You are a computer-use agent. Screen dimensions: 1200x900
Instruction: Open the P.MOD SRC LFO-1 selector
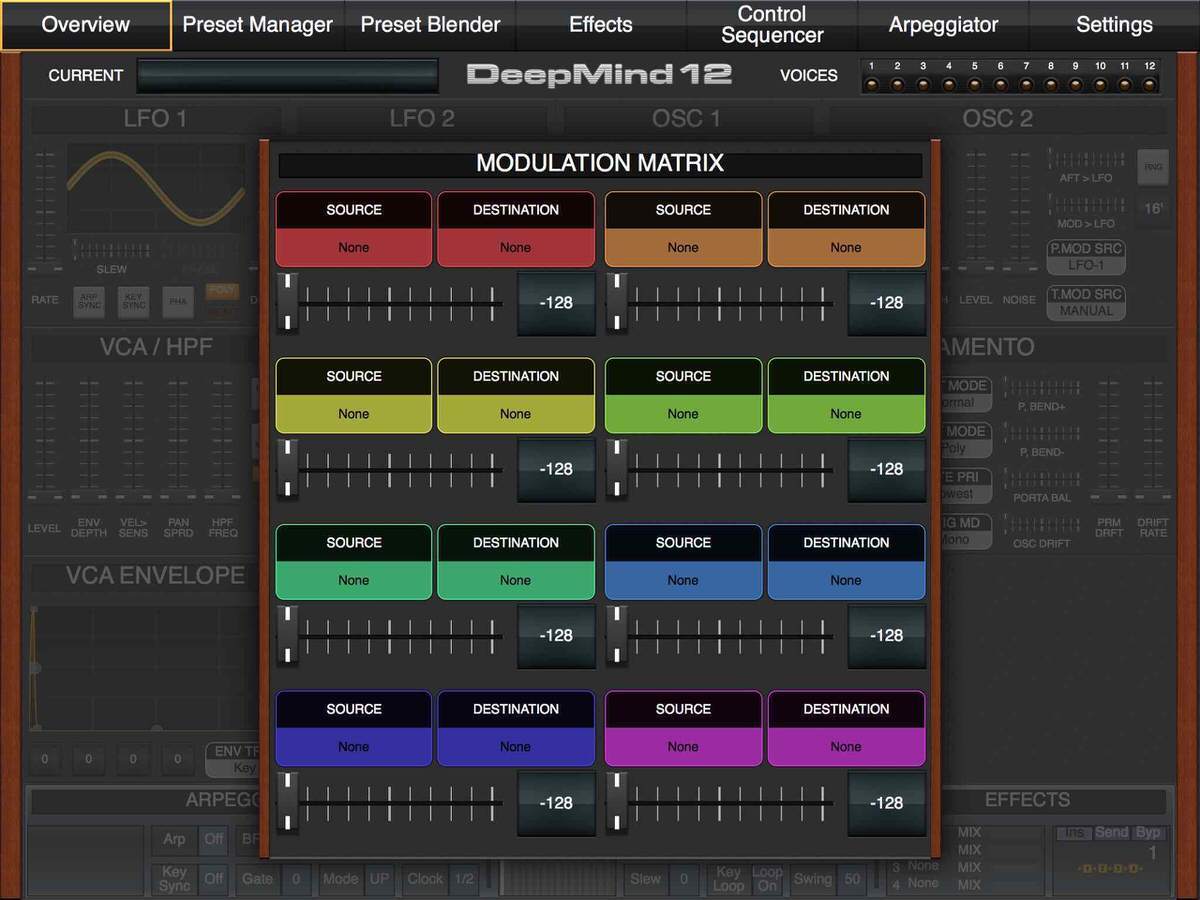1087,257
